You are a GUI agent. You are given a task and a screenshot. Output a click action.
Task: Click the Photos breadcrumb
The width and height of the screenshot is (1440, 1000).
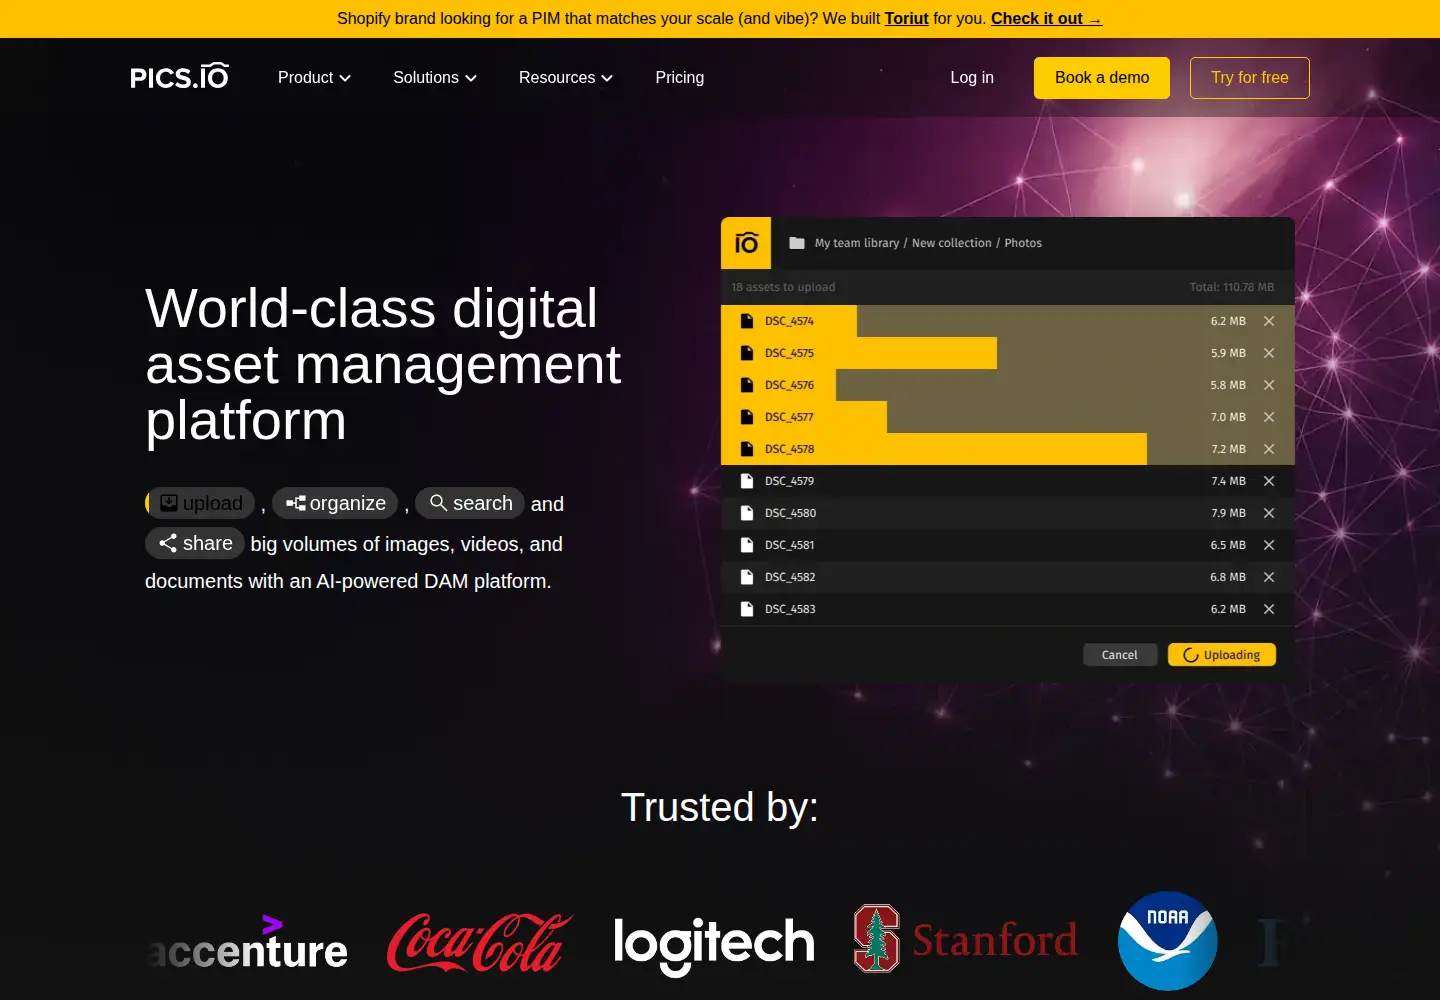pyautogui.click(x=1023, y=243)
